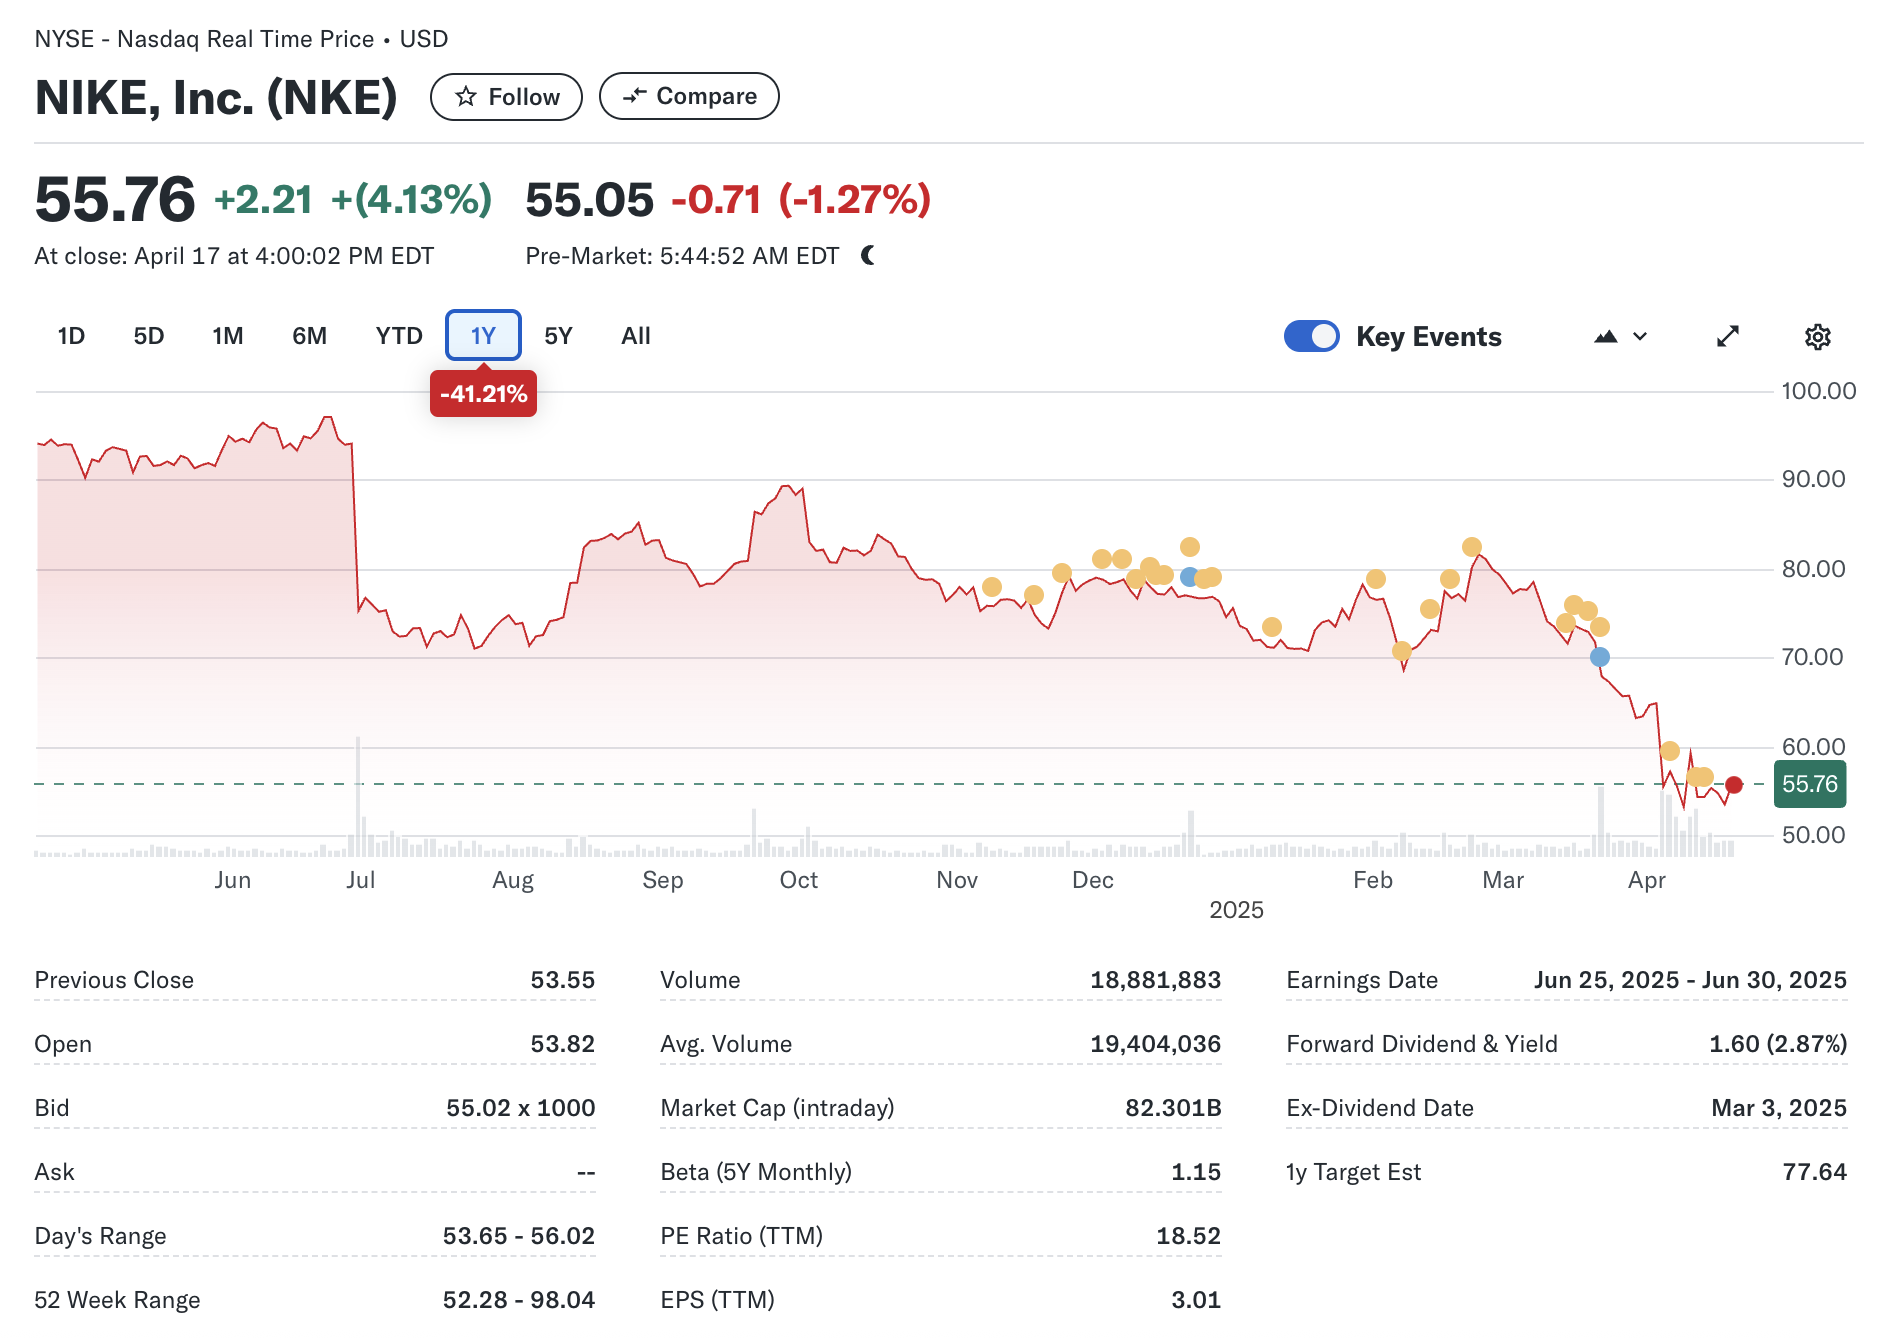Click the 2025 year label under chart
The width and height of the screenshot is (1880, 1338).
point(1236,910)
